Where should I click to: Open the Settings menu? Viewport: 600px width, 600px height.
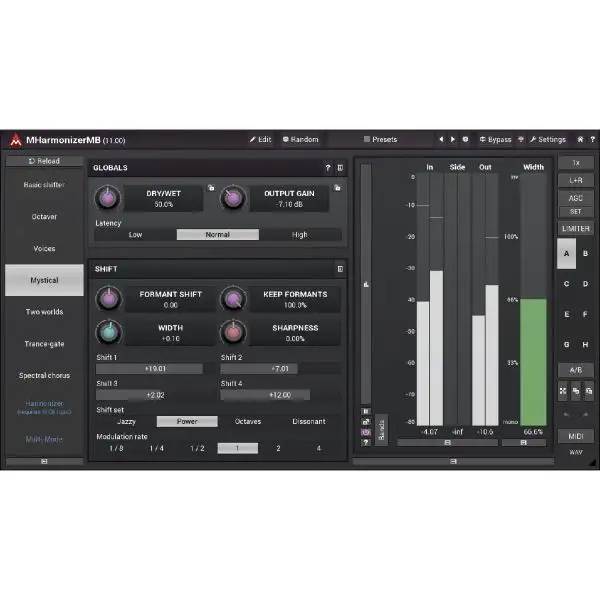pyautogui.click(x=548, y=140)
